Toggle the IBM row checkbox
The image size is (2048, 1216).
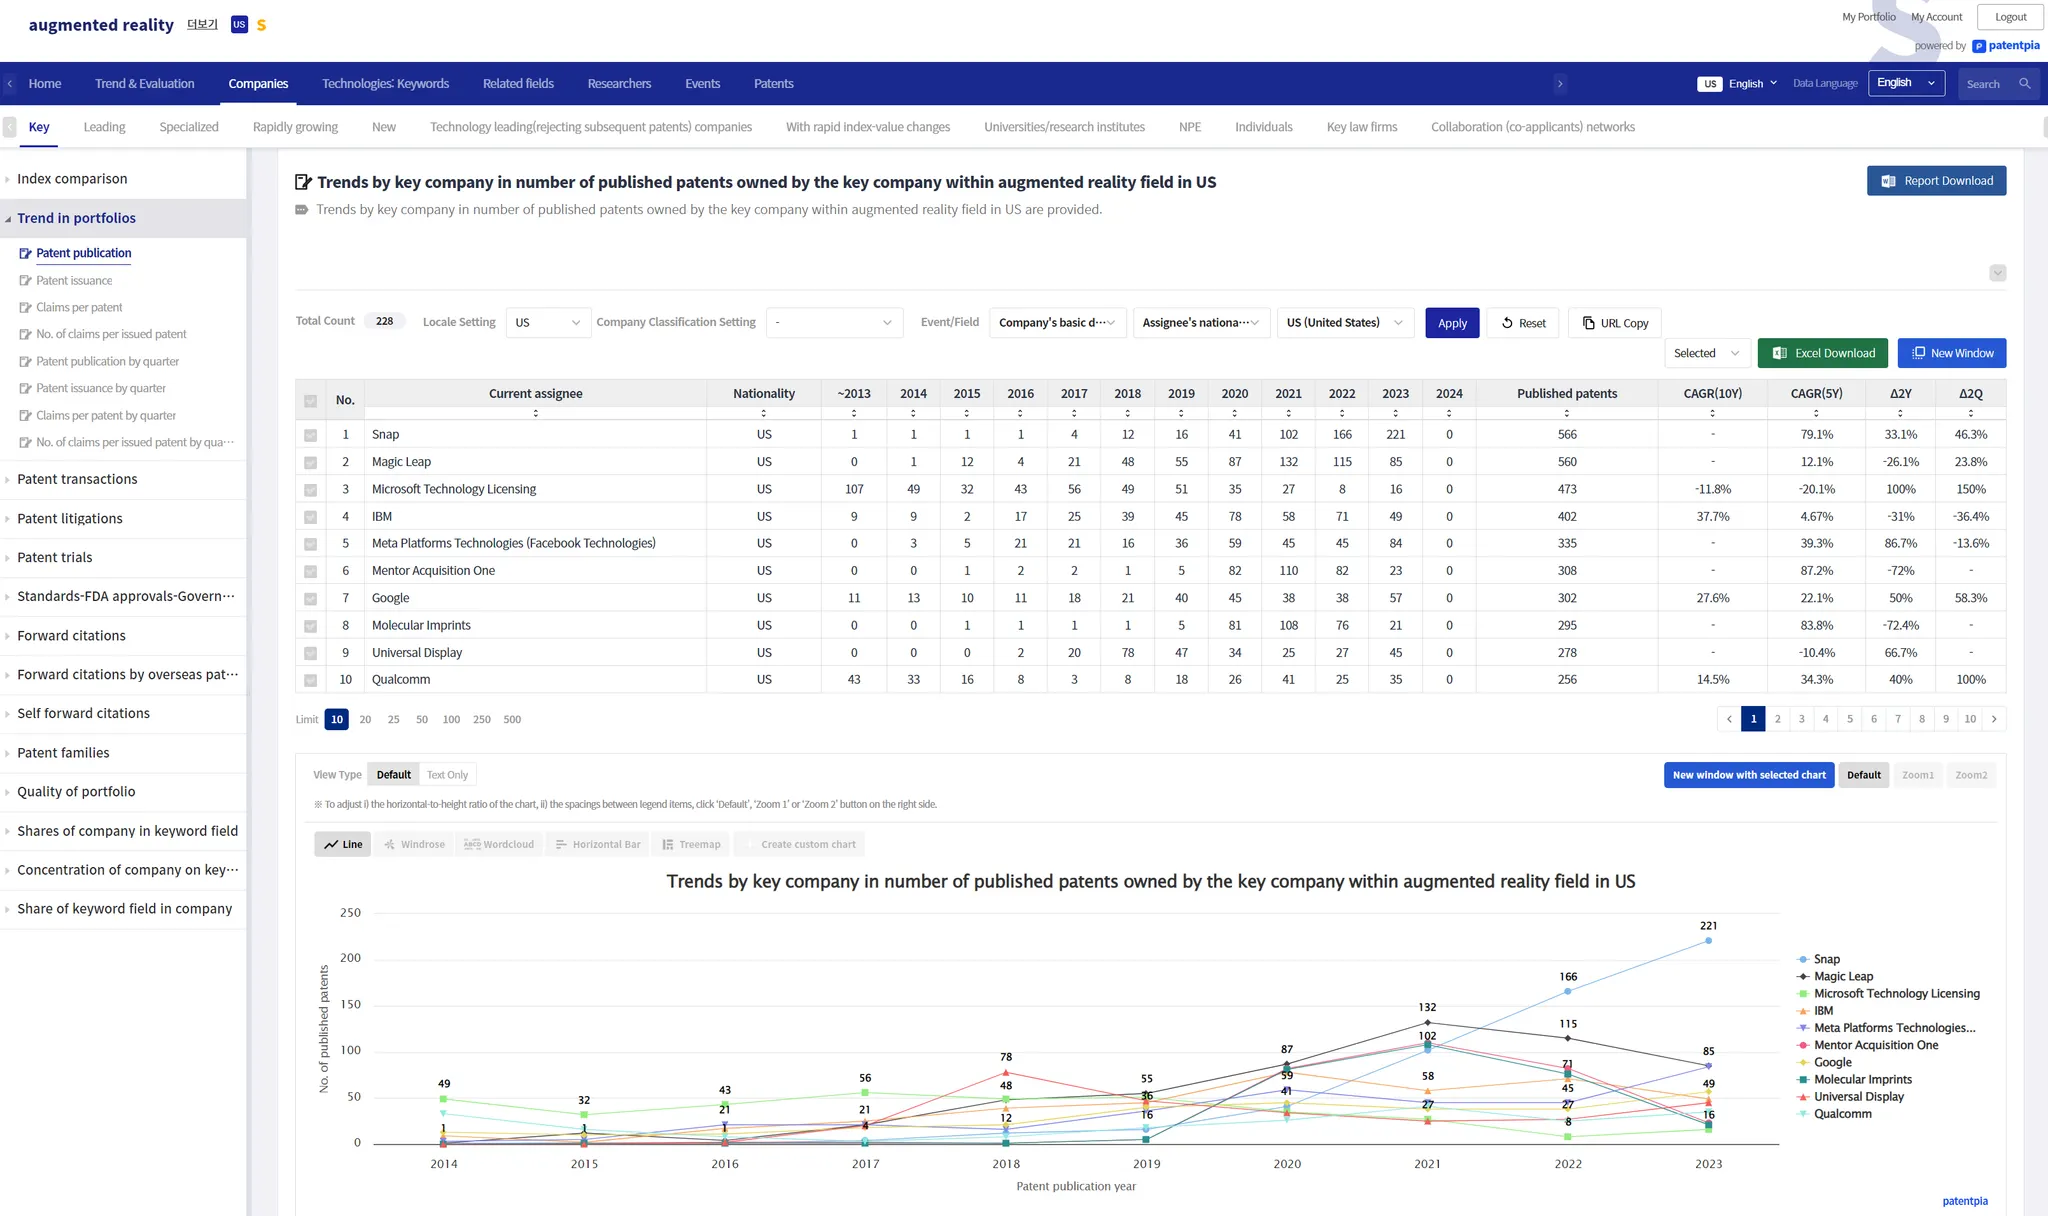[x=310, y=517]
